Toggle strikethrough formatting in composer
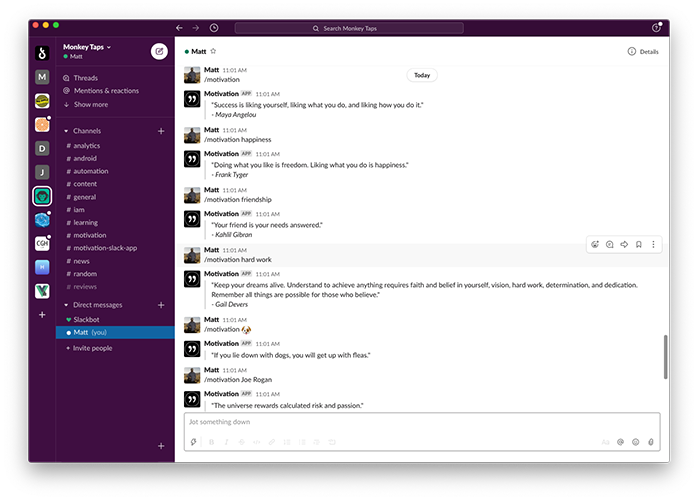The height and width of the screenshot is (500, 698). pyautogui.click(x=242, y=442)
